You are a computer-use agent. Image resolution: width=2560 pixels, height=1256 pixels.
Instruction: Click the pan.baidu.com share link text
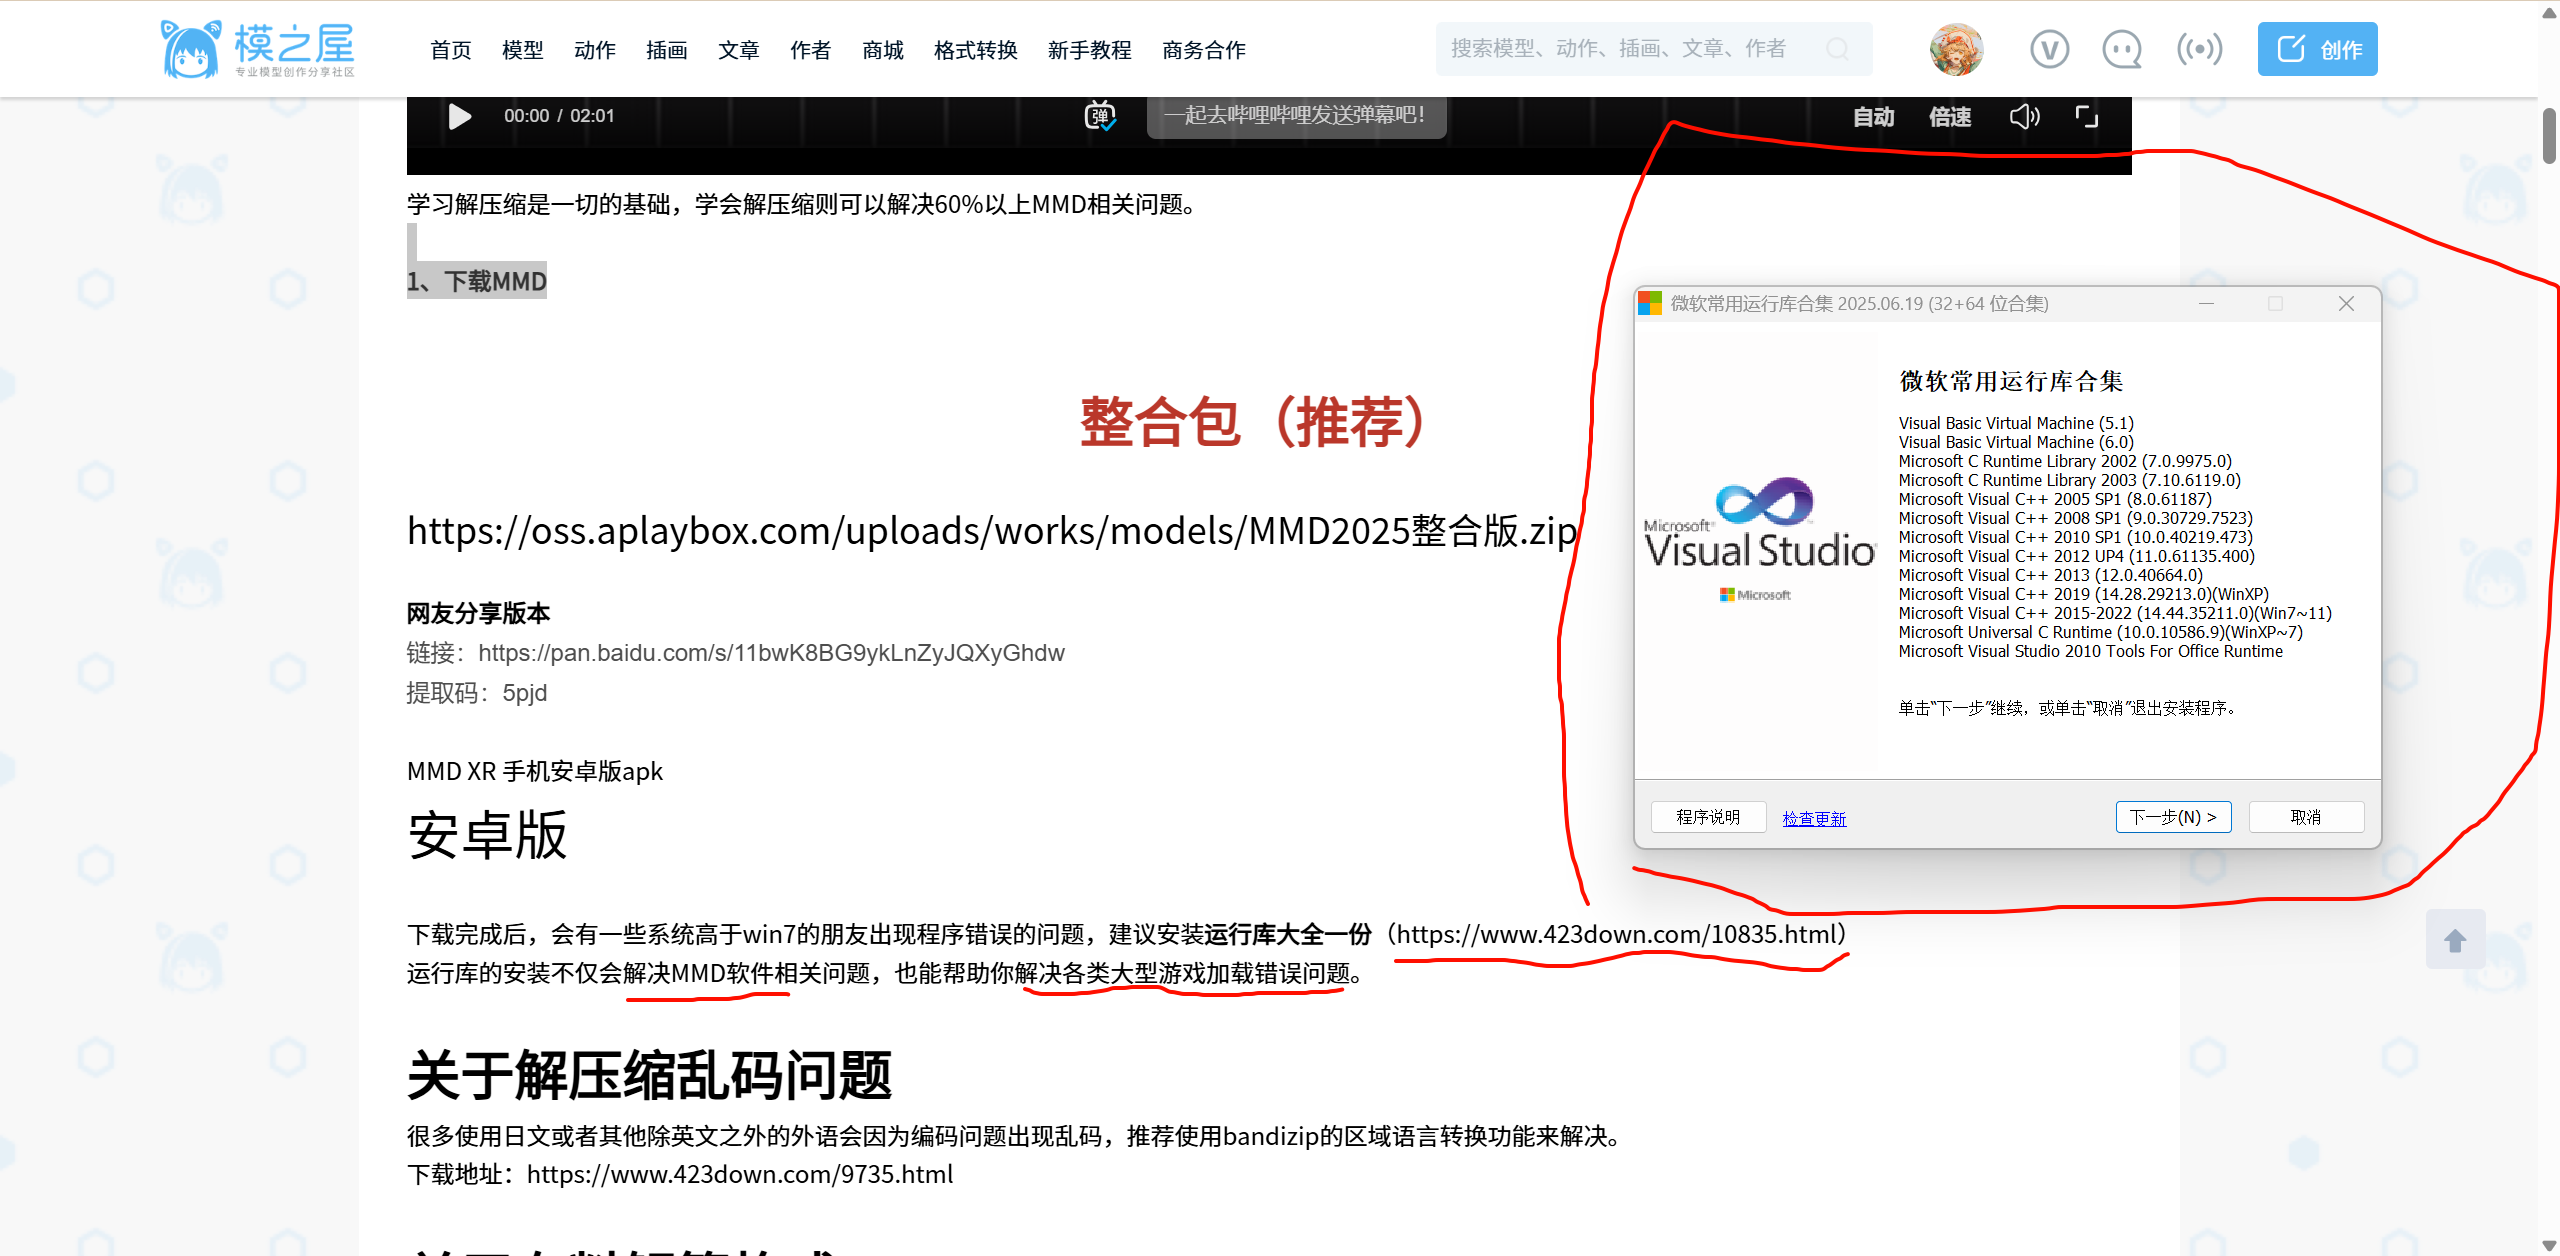click(771, 653)
